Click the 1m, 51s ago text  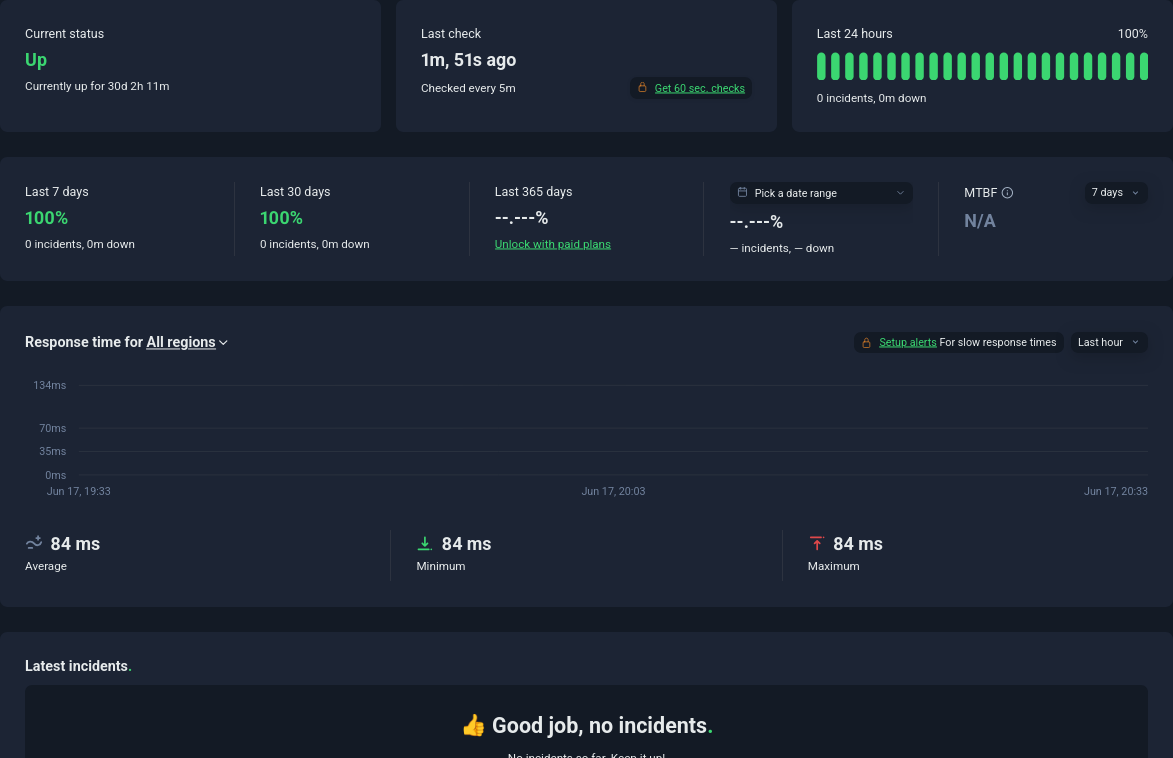[x=468, y=60]
